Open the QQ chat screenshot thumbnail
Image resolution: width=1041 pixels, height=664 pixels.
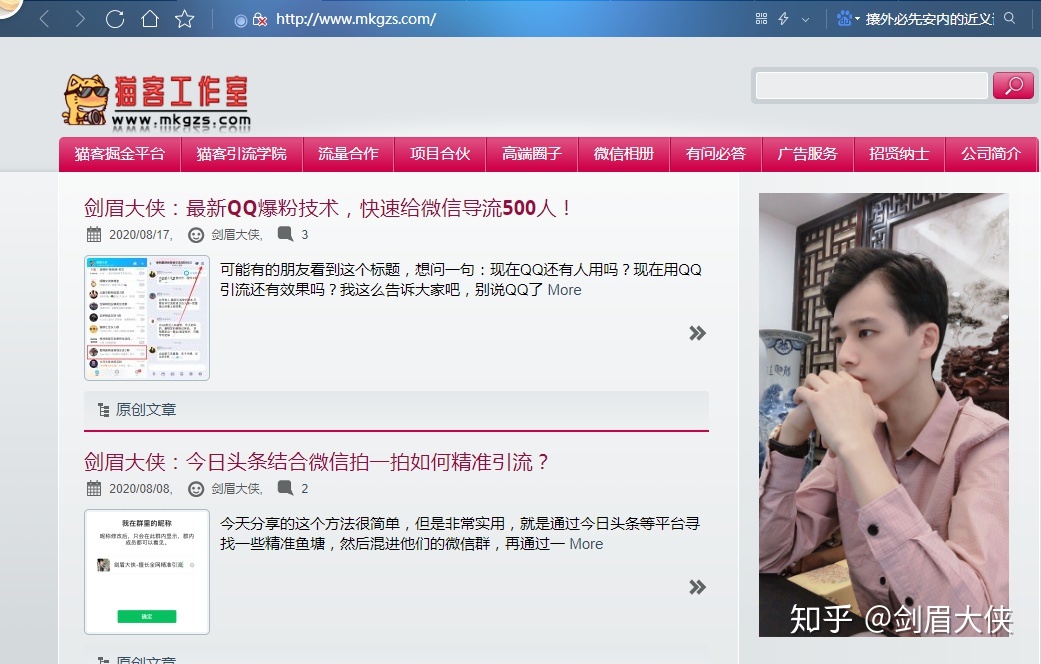point(147,318)
